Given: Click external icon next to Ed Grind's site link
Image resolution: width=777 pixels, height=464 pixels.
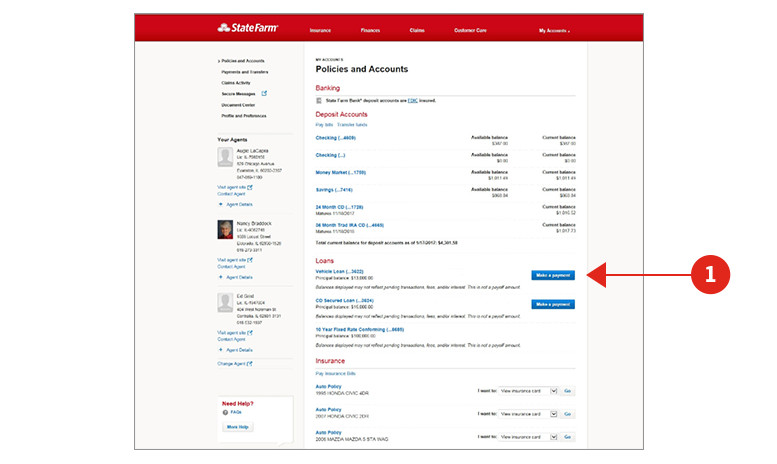Looking at the screenshot, I should click(250, 333).
